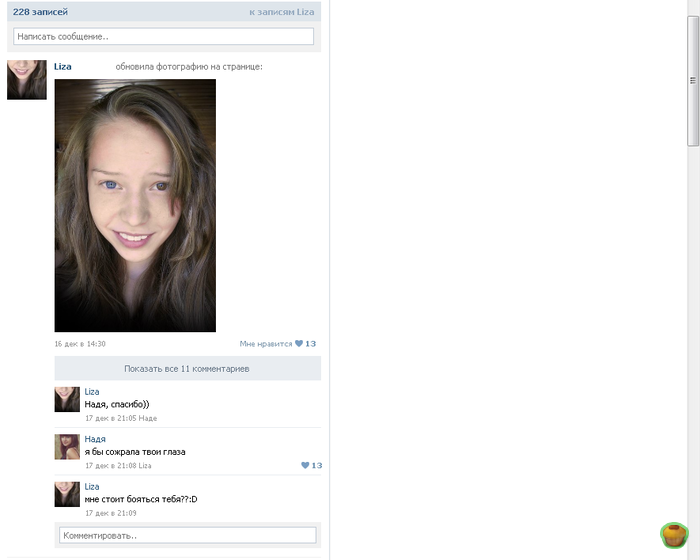Open the link "к записям Liza"
Image resolution: width=700 pixels, height=560 pixels.
pyautogui.click(x=282, y=12)
